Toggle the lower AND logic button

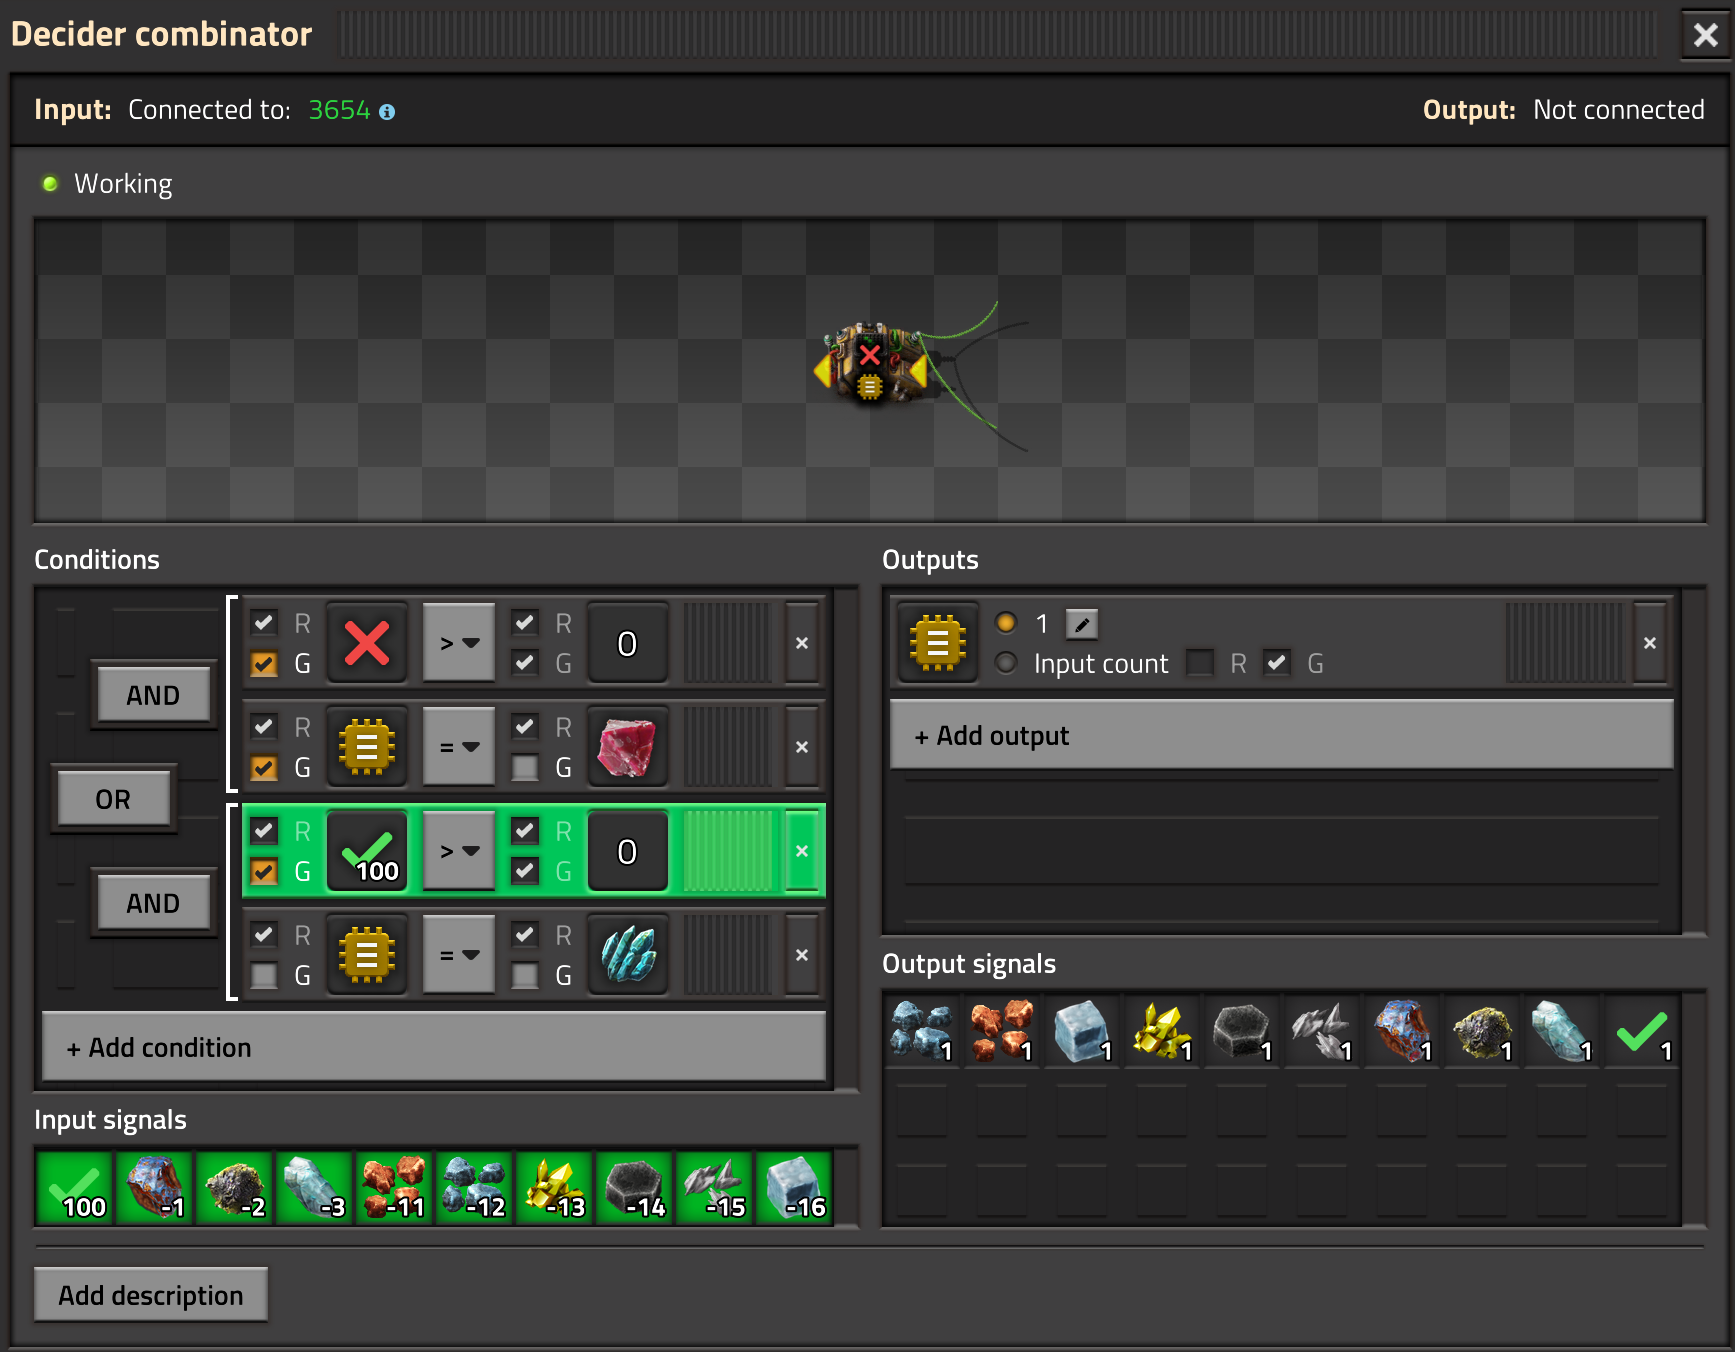153,903
